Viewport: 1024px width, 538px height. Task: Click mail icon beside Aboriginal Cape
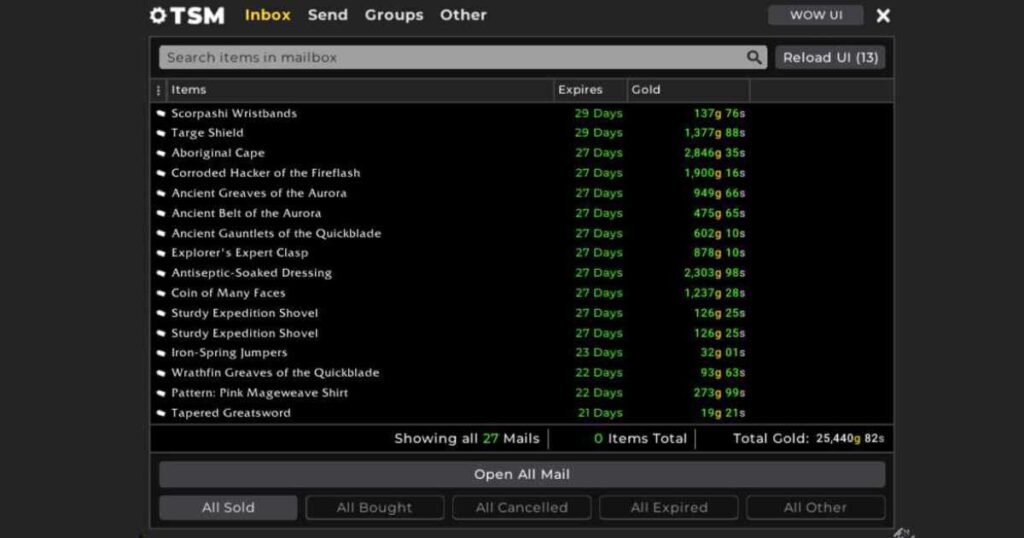[161, 154]
